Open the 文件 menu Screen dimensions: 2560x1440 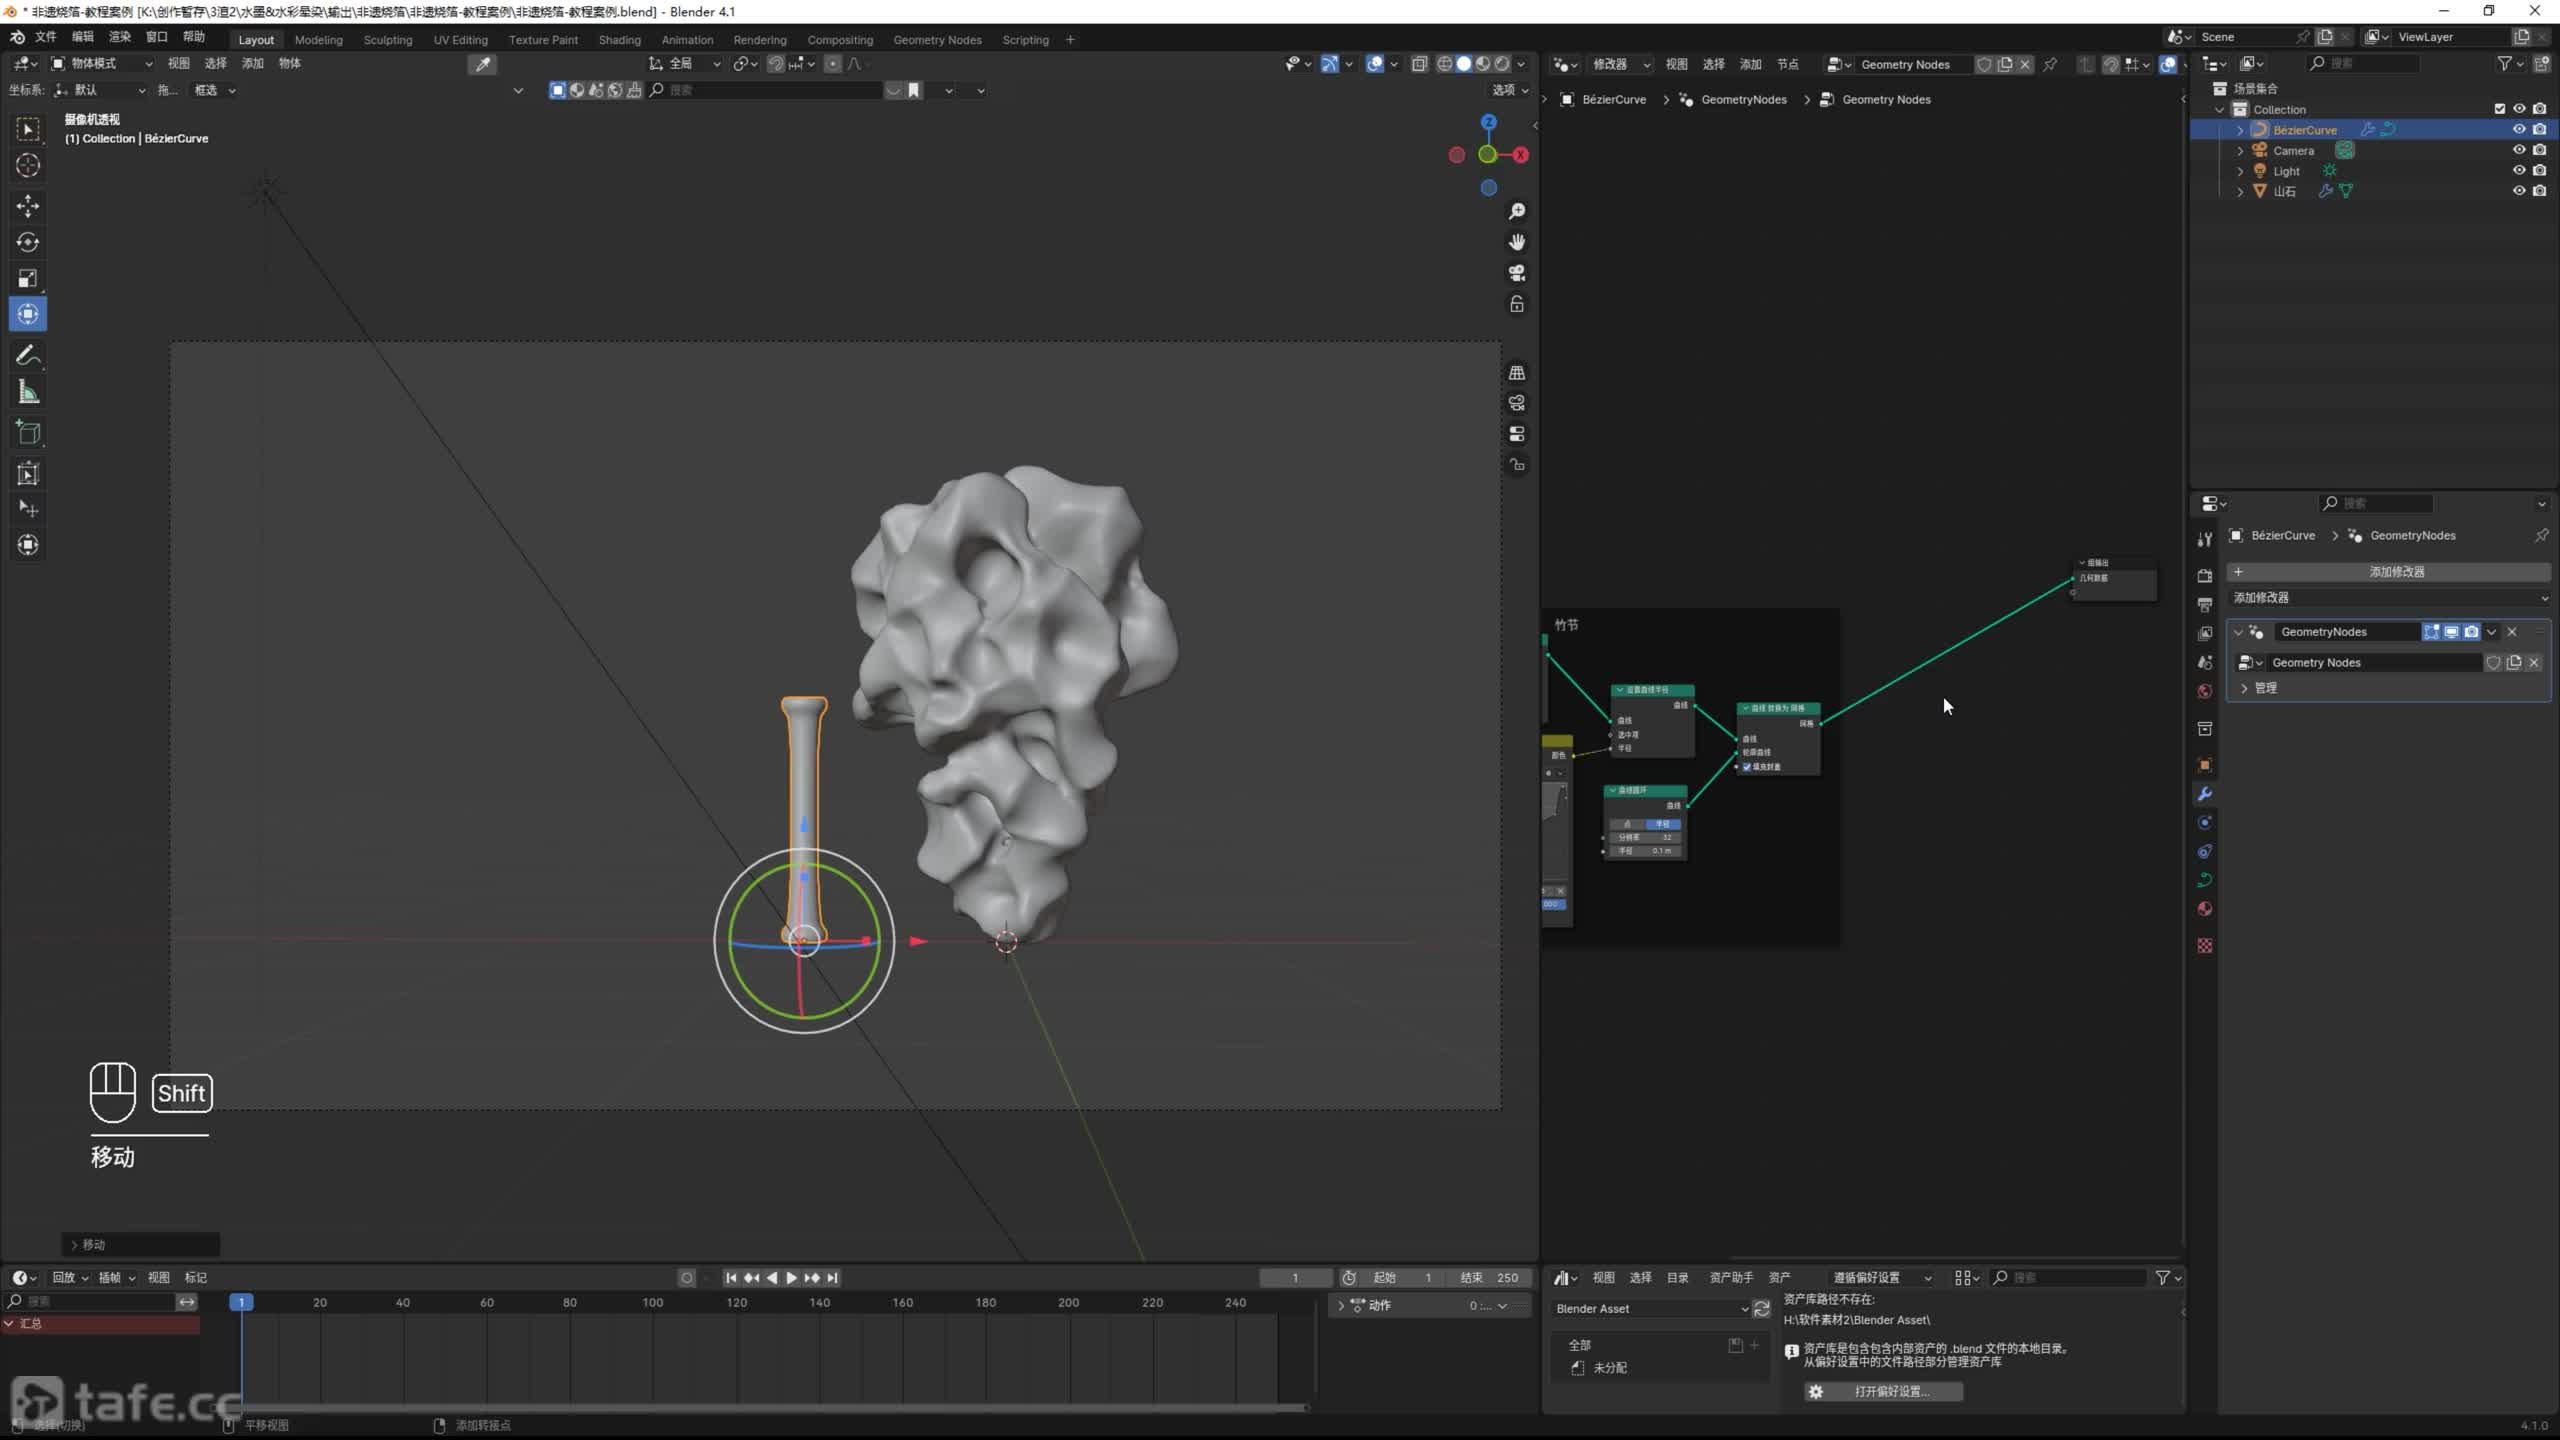pyautogui.click(x=45, y=37)
